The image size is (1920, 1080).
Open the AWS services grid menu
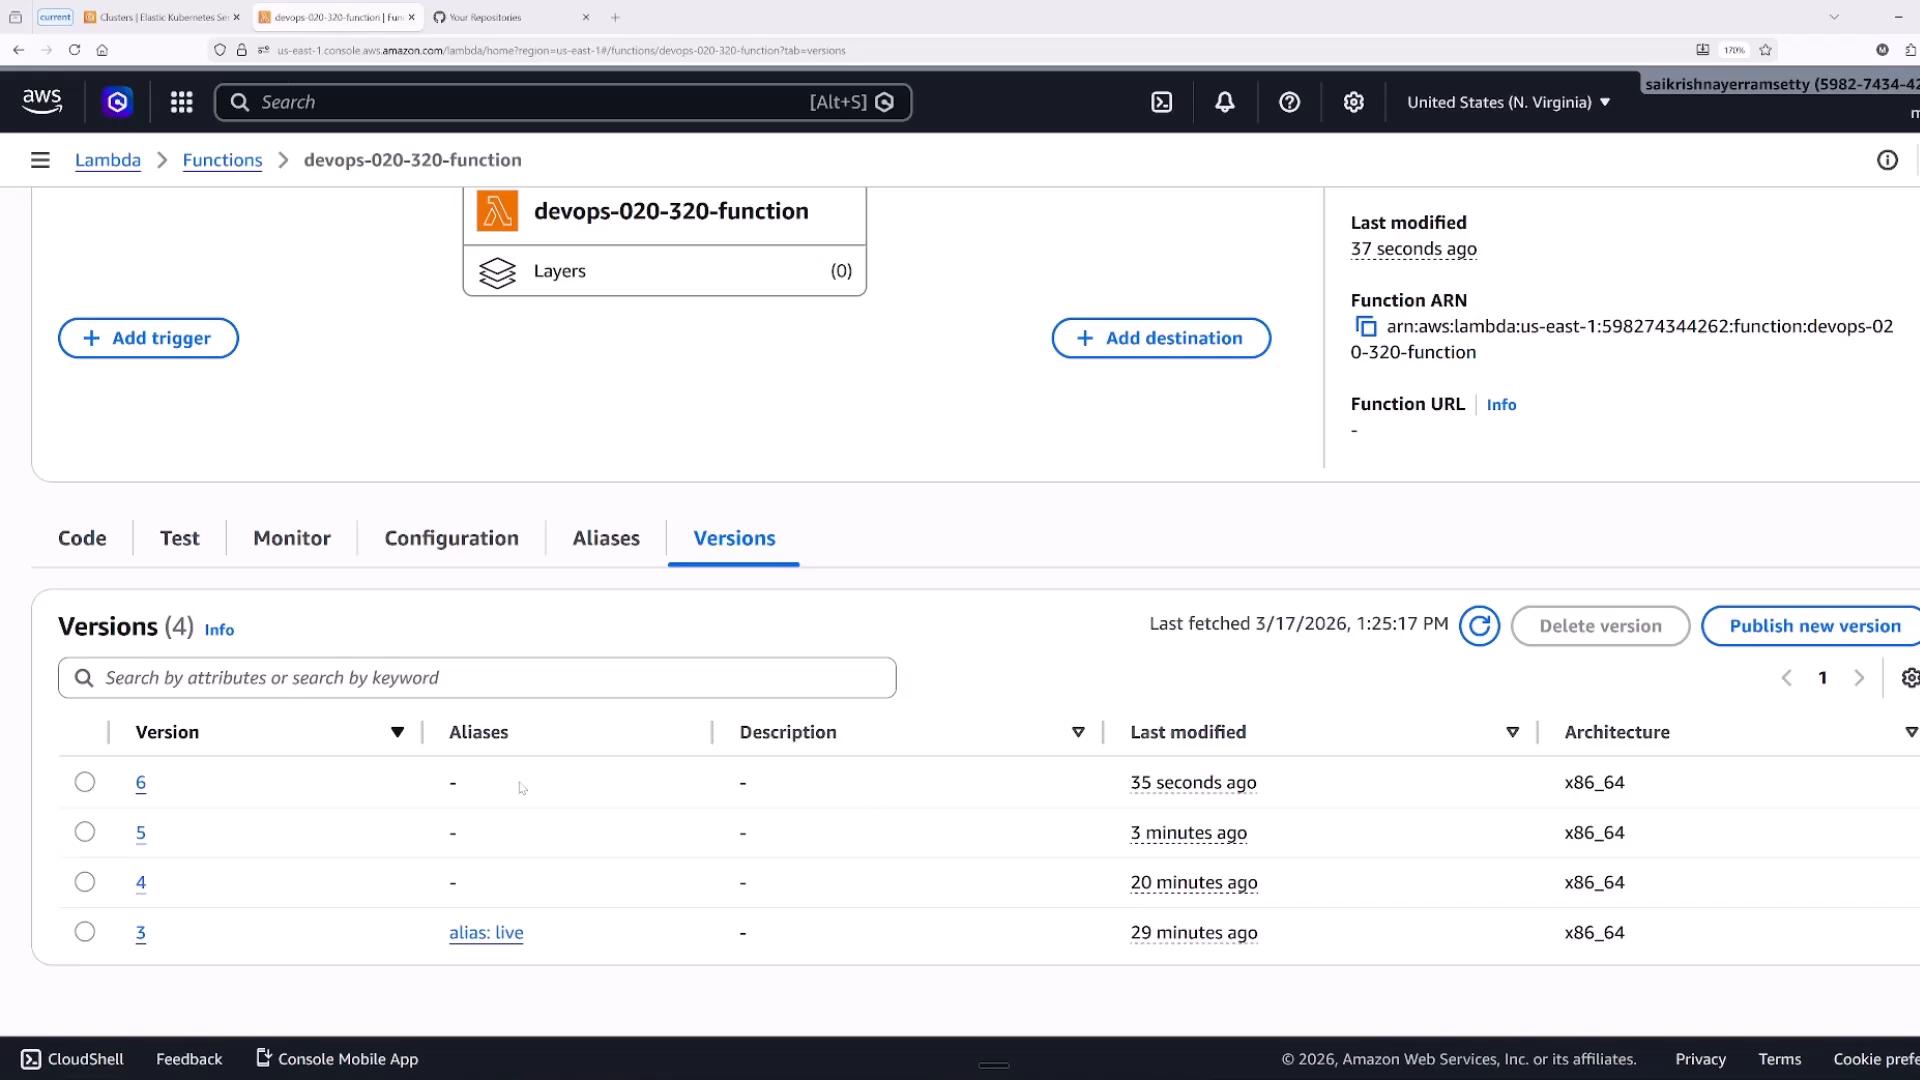[181, 102]
